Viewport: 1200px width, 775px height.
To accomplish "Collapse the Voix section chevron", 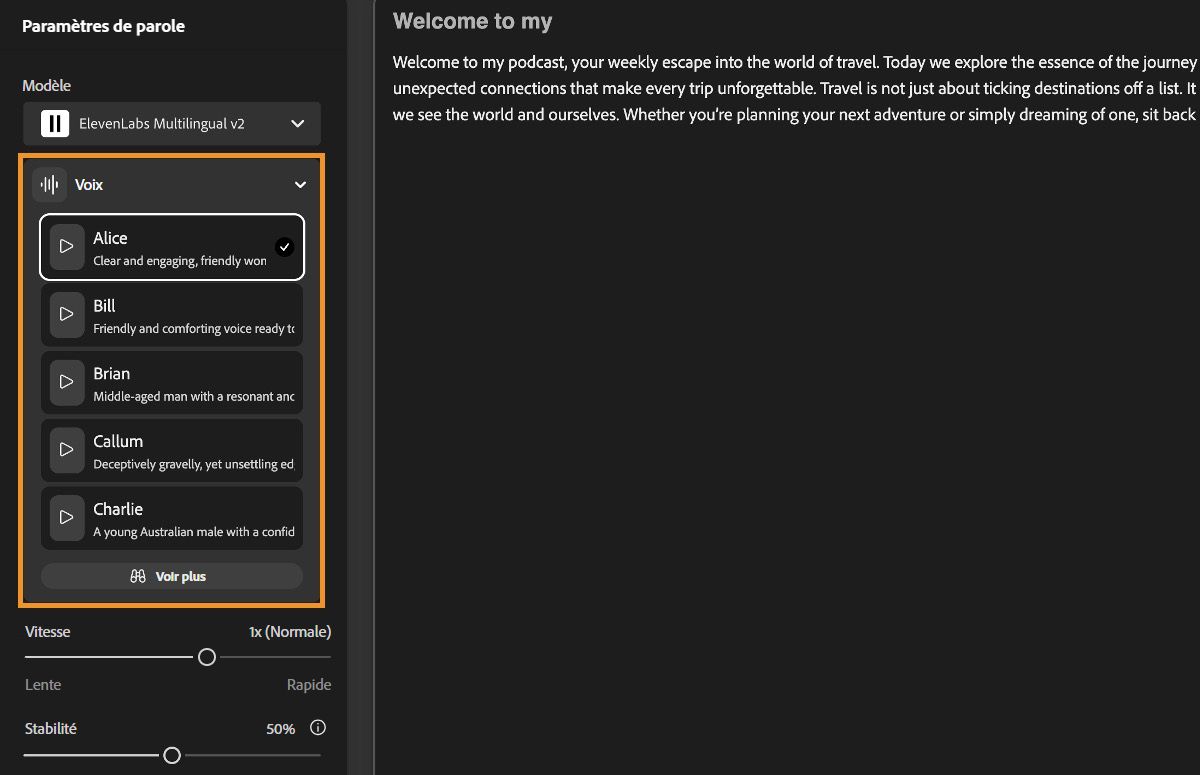I will point(300,185).
